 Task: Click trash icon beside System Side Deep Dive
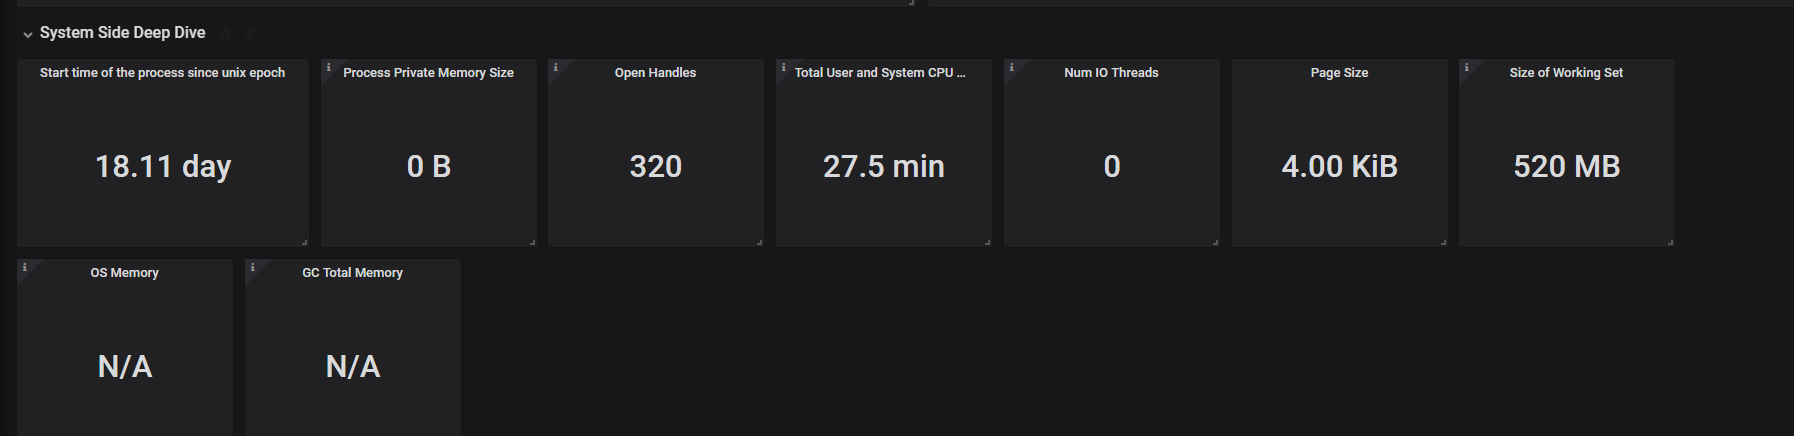250,34
